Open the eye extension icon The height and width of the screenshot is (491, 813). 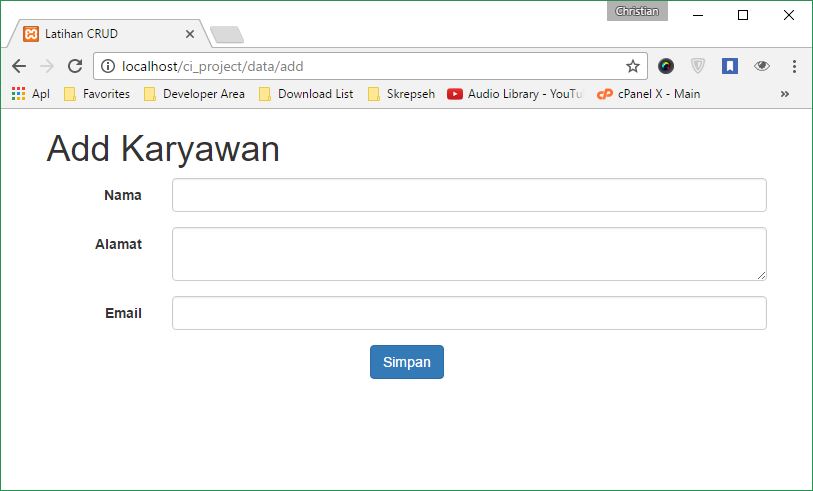pyautogui.click(x=762, y=66)
